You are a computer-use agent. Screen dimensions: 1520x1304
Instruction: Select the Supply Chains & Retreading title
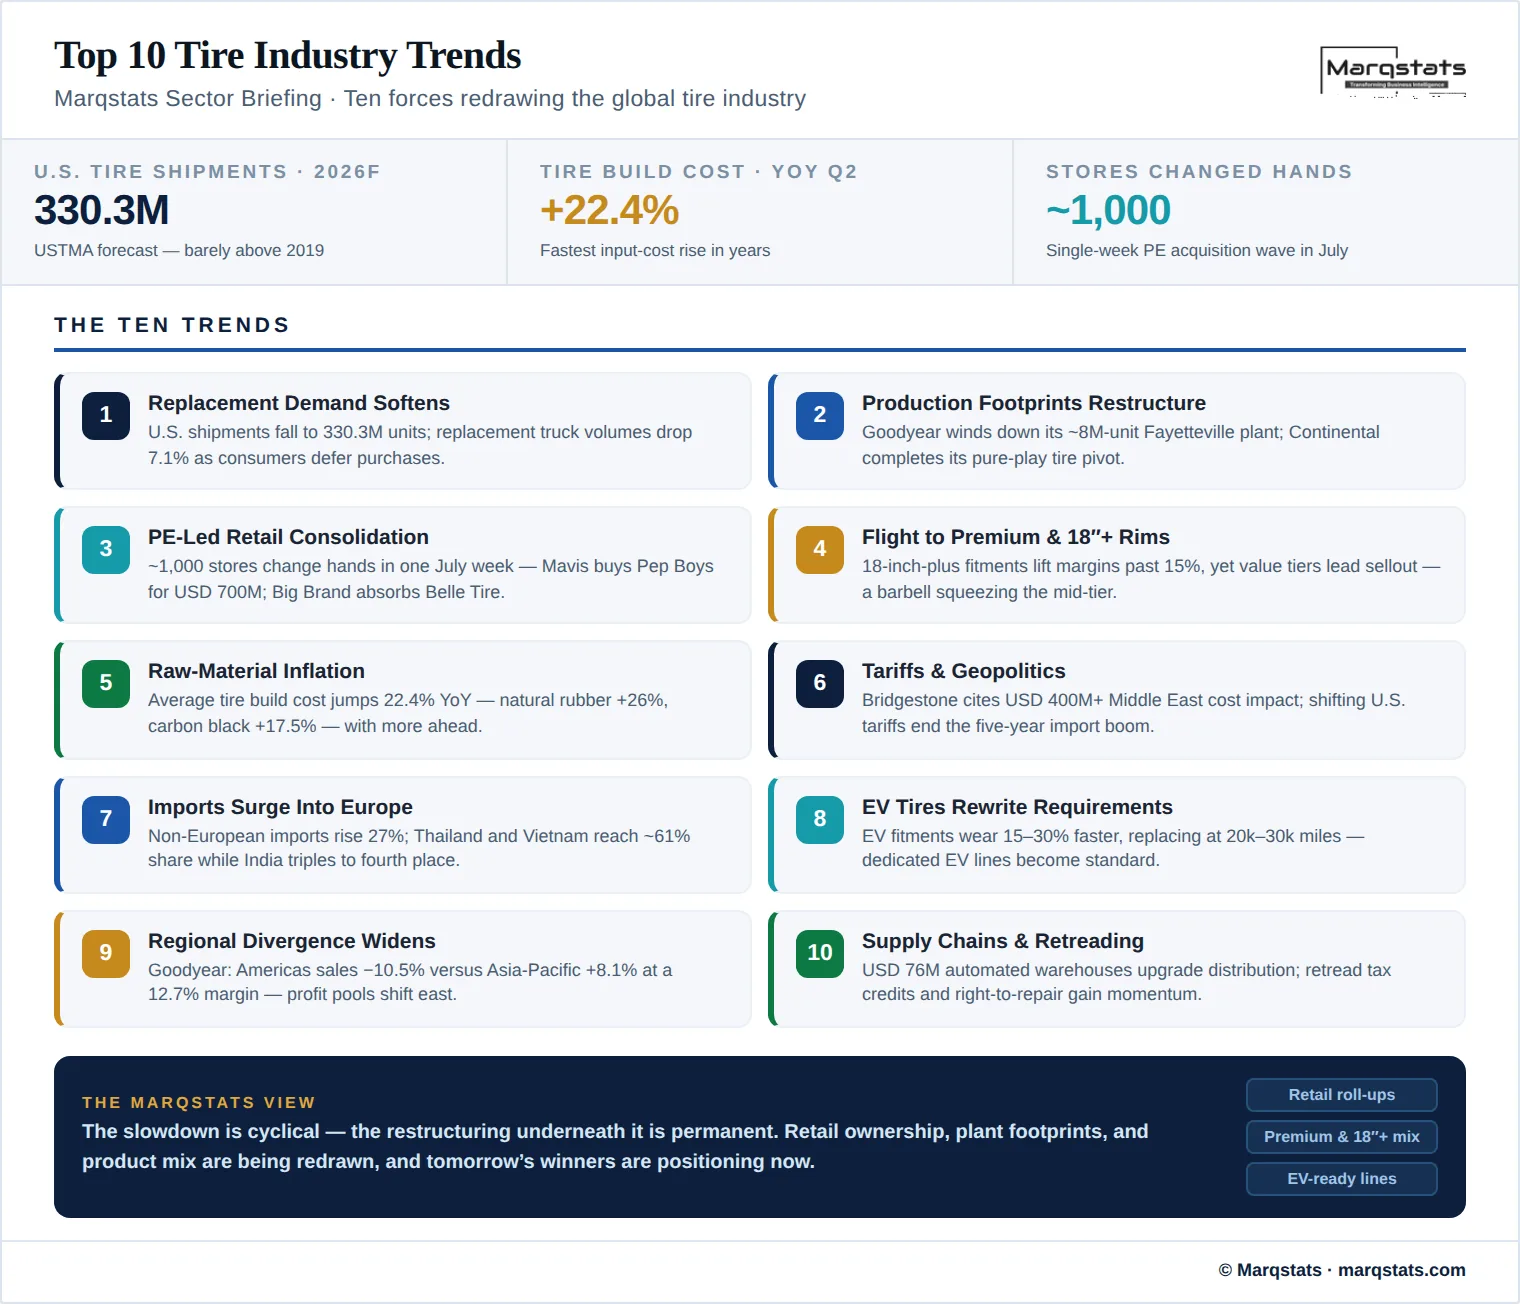pos(1003,941)
